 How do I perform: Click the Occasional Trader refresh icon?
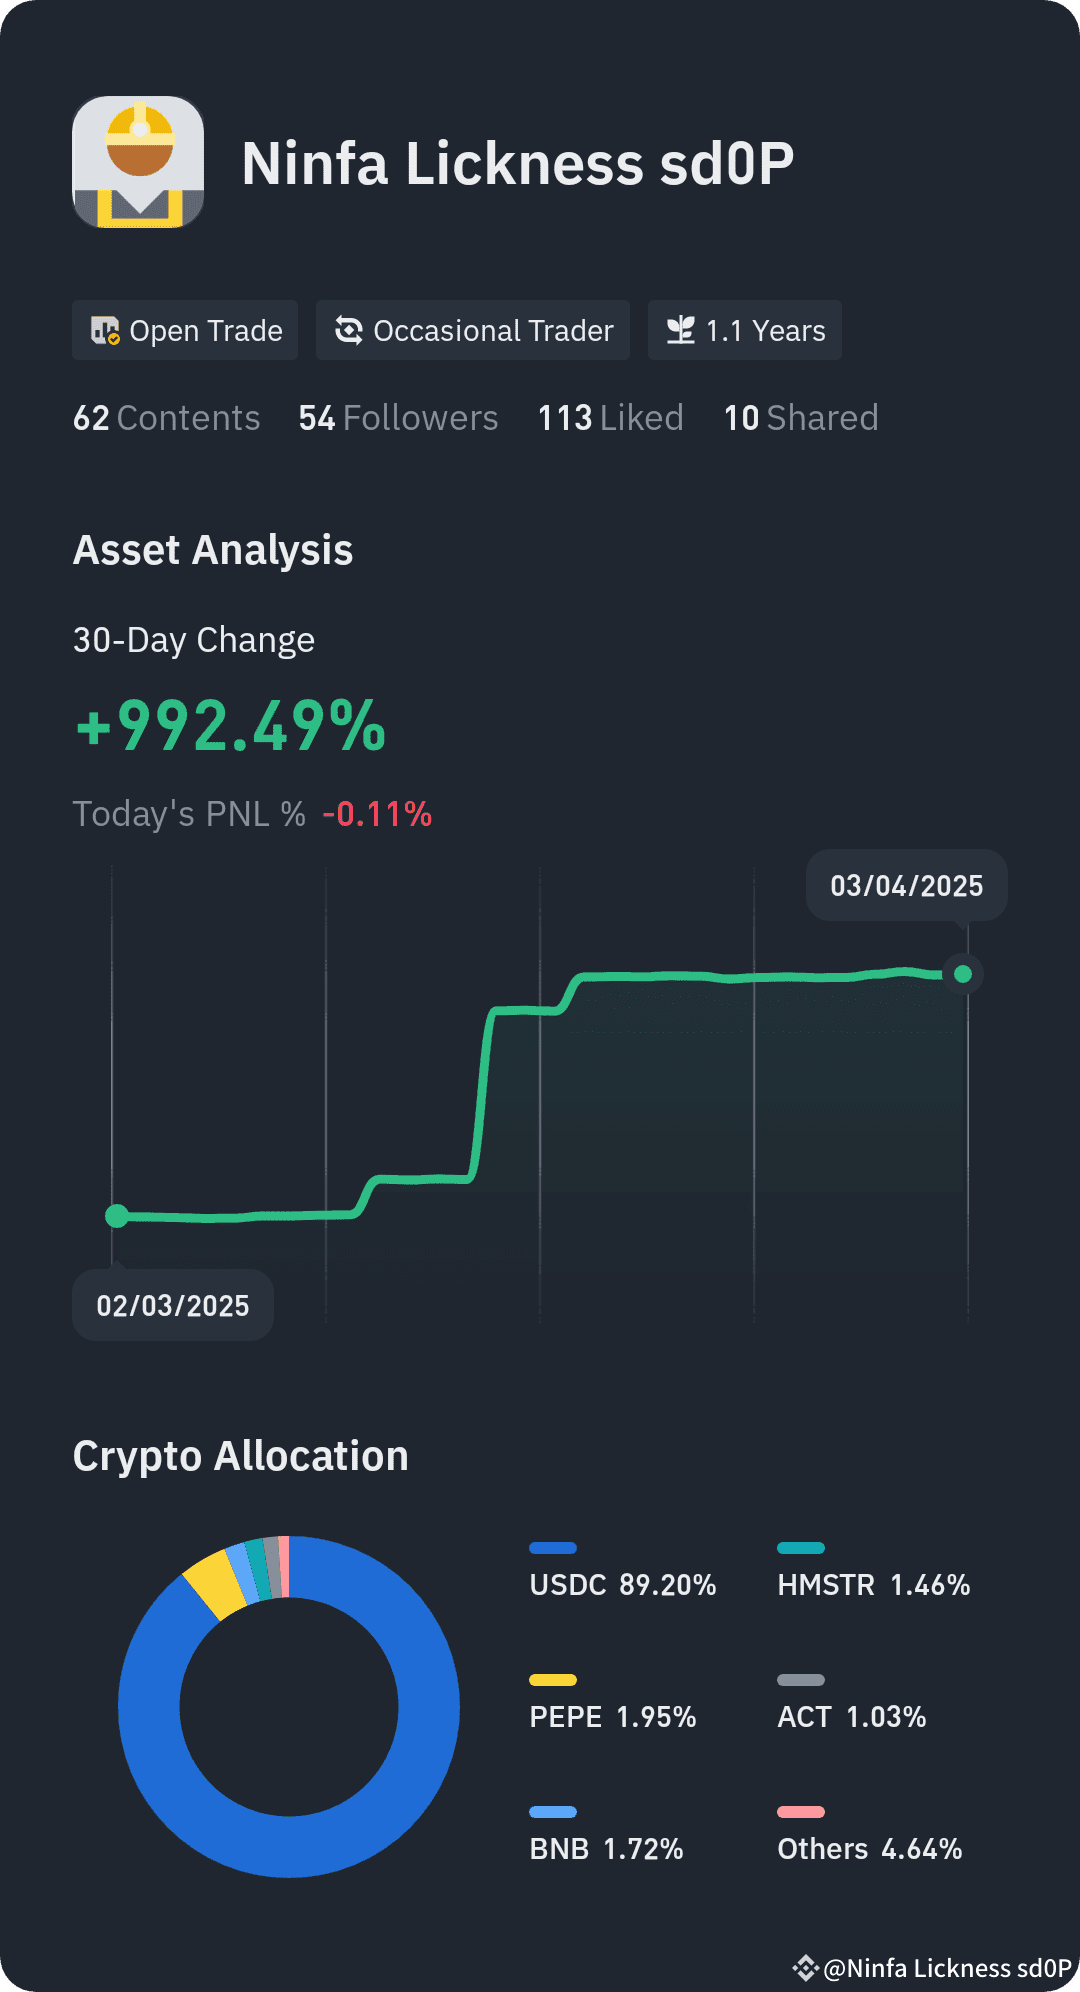point(348,330)
